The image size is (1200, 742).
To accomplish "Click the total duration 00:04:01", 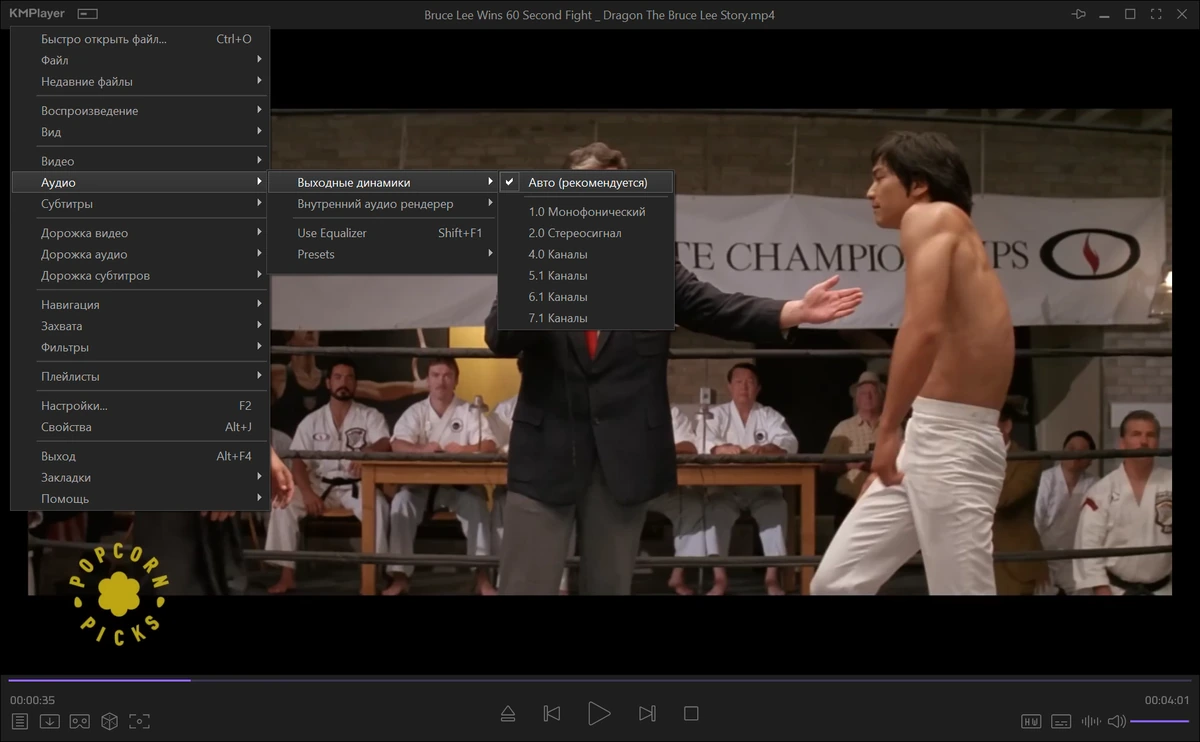I will coord(1167,700).
